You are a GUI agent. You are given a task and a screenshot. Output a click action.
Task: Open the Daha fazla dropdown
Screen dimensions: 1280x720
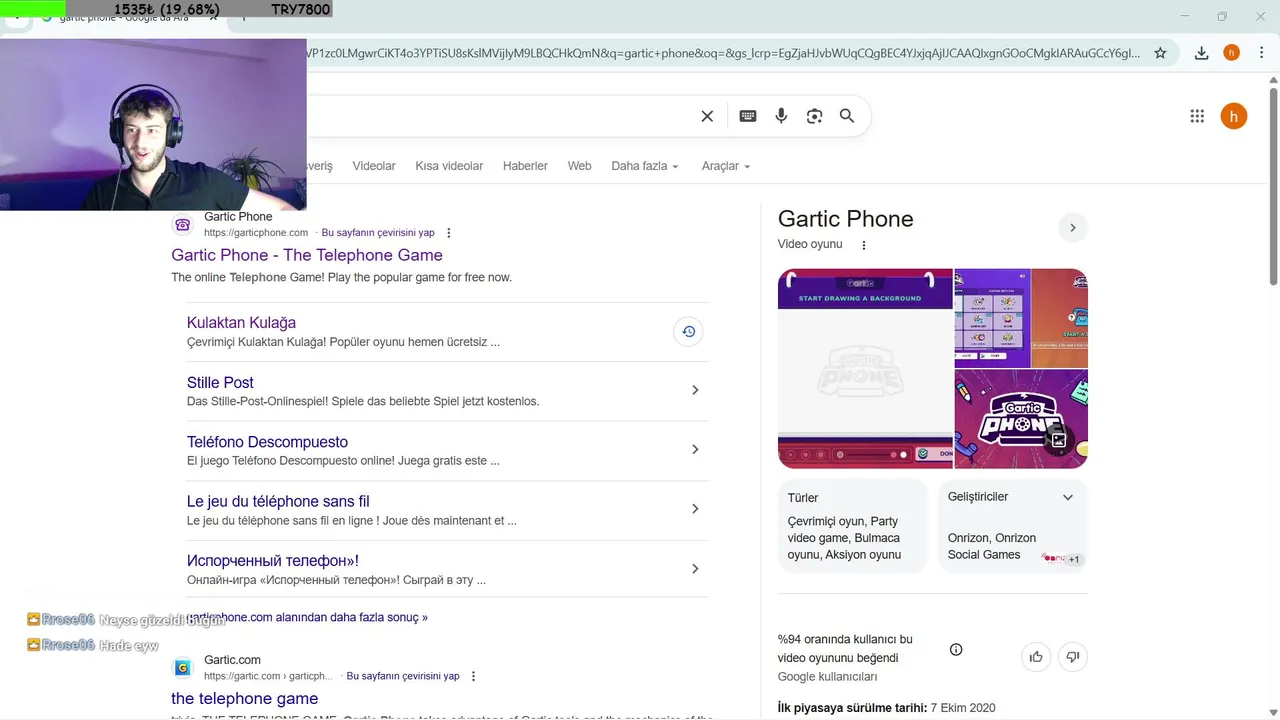point(645,166)
